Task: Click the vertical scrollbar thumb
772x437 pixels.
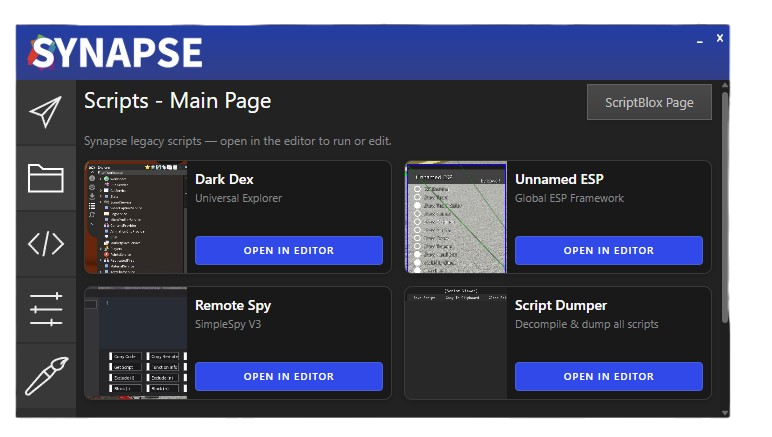Action: tap(725, 208)
